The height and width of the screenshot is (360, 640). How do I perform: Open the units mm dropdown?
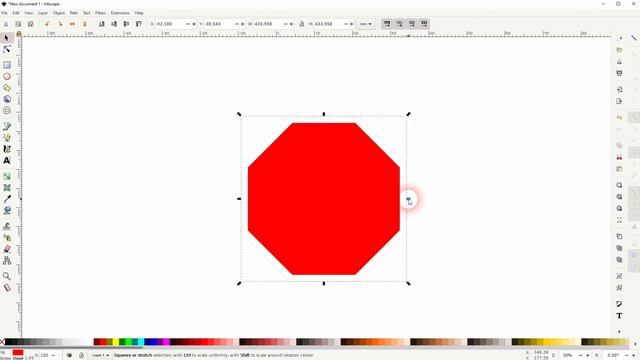coord(365,24)
